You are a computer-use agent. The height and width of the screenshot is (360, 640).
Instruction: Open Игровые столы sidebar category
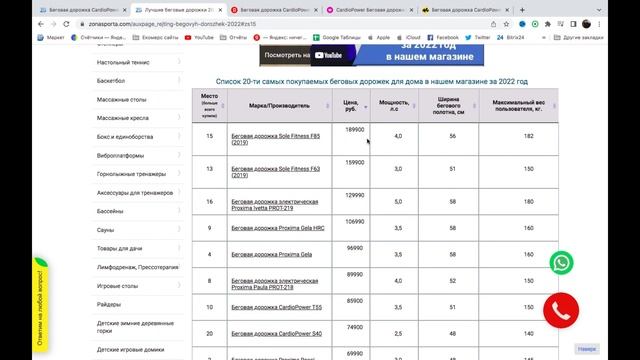118,286
